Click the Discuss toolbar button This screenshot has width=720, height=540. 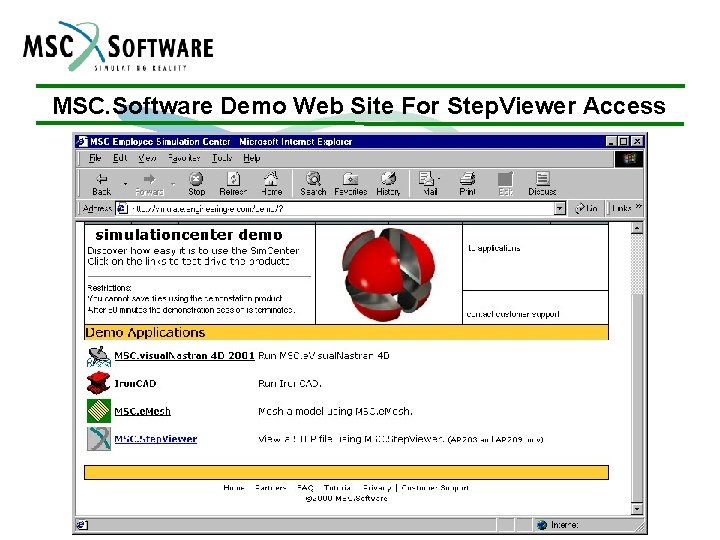coord(542,184)
